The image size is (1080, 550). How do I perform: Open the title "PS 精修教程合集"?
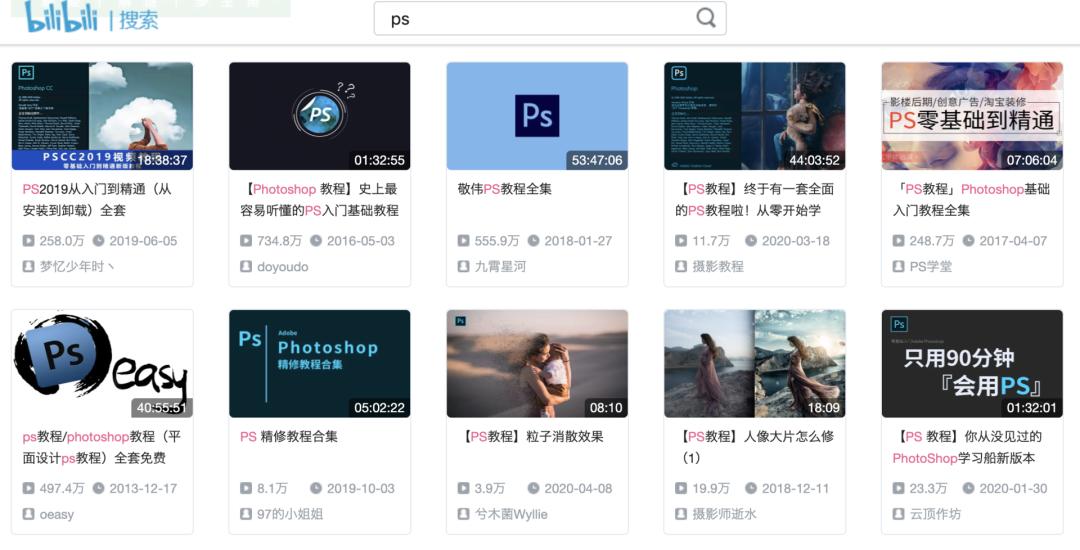tap(289, 437)
